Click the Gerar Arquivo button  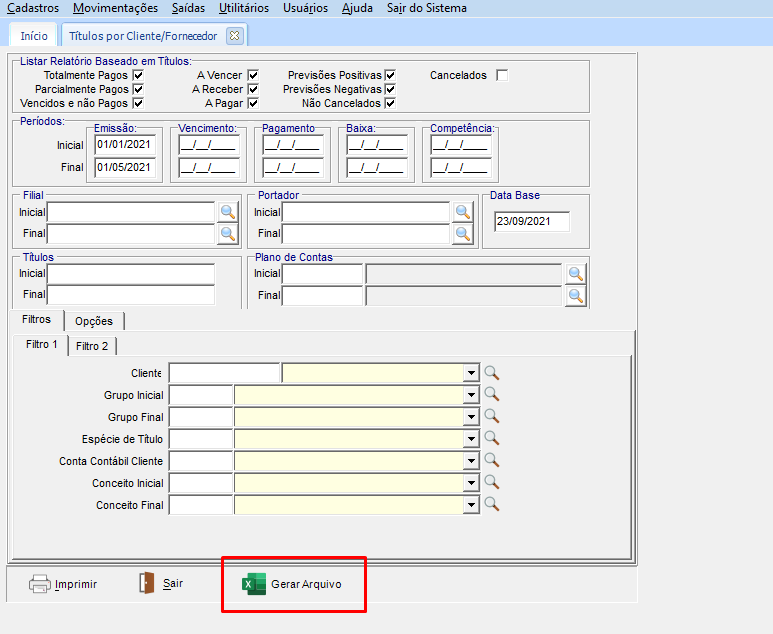(294, 584)
